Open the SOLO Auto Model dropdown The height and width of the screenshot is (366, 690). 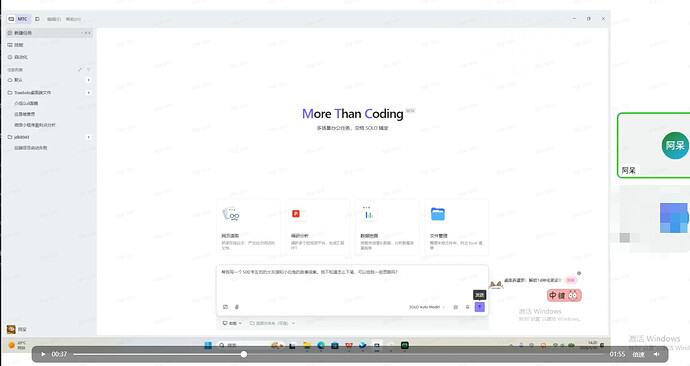pos(427,307)
